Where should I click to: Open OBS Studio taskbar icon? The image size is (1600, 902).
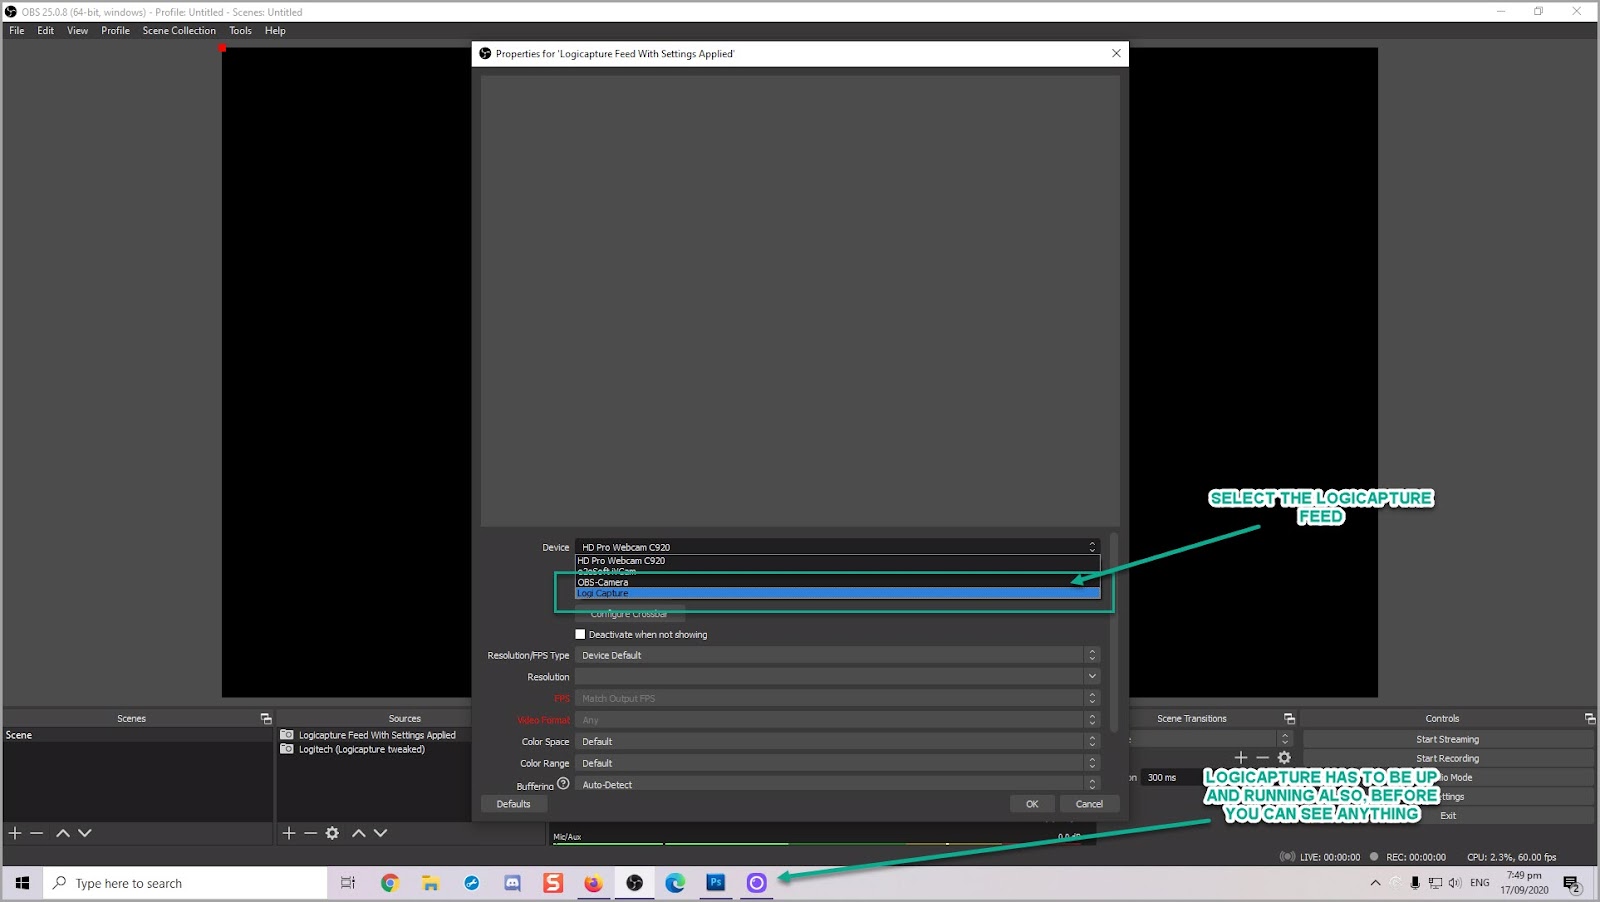[634, 883]
